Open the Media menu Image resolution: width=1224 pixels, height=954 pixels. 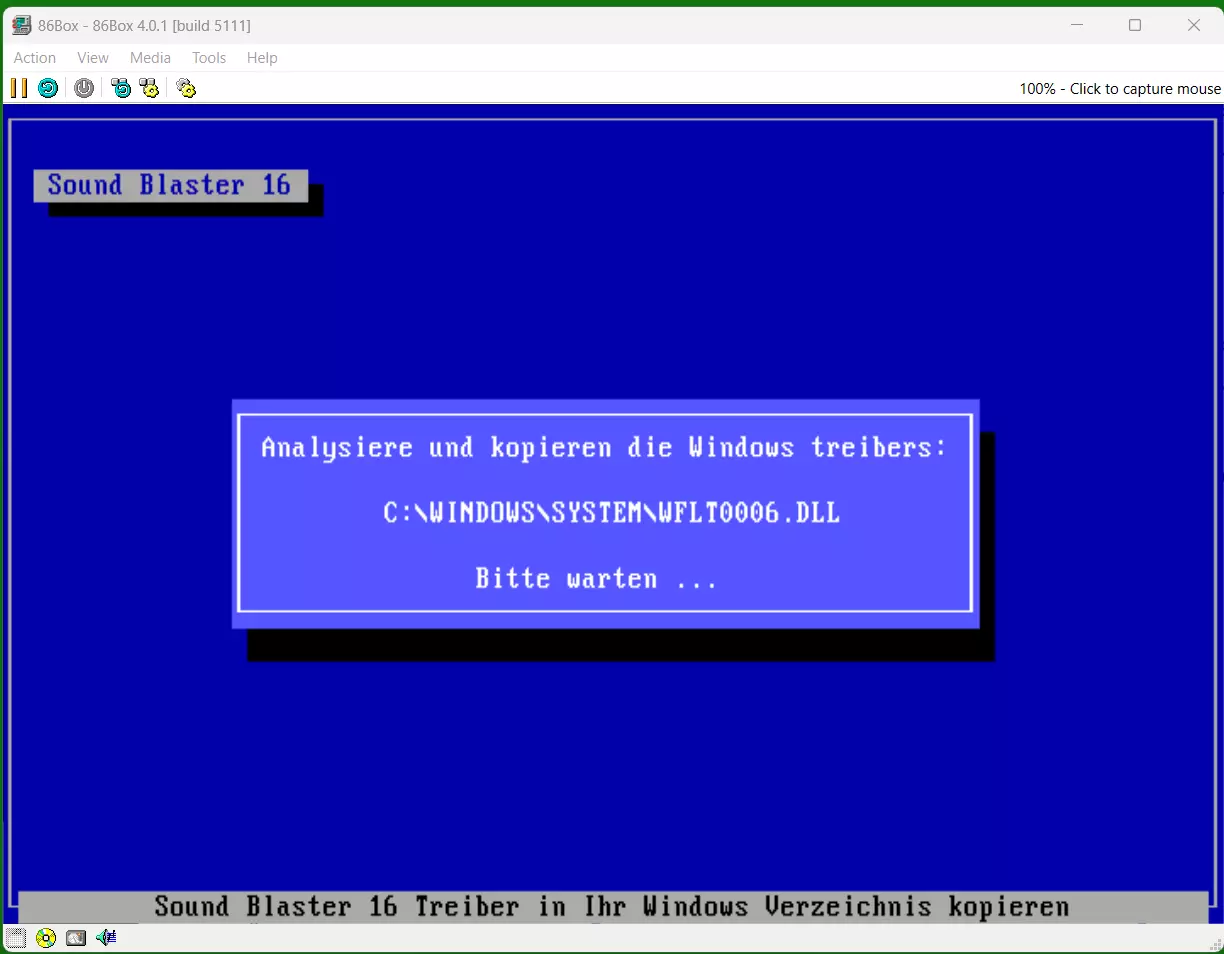pos(150,58)
